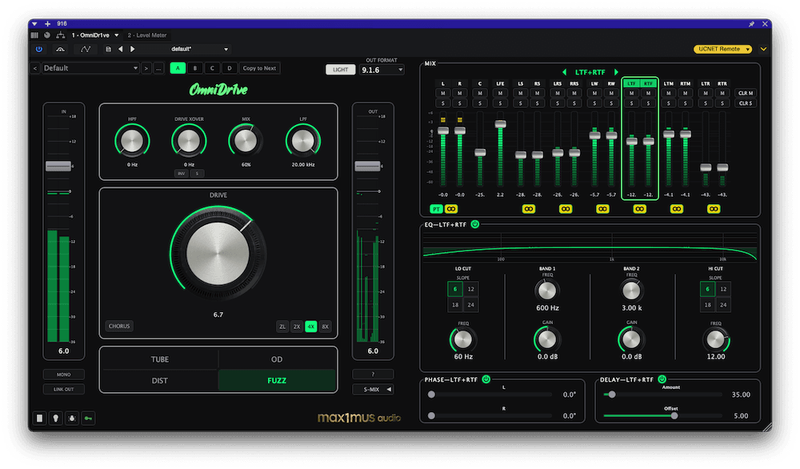Select LO CUT slope 12
The height and width of the screenshot is (469, 800).
471,289
